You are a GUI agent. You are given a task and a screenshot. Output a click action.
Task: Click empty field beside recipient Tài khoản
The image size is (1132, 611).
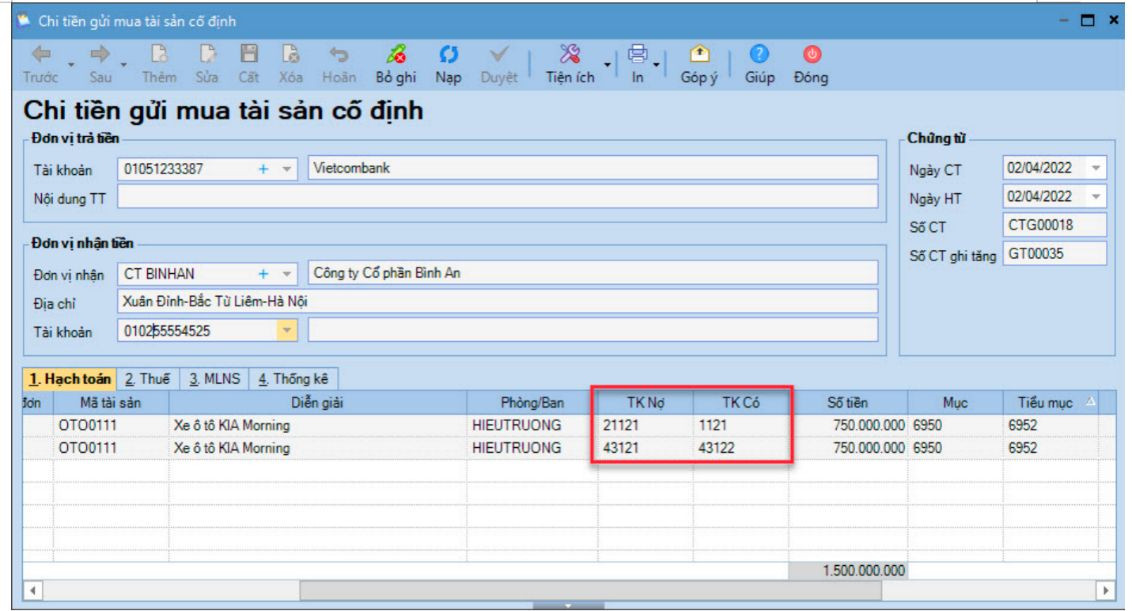593,331
